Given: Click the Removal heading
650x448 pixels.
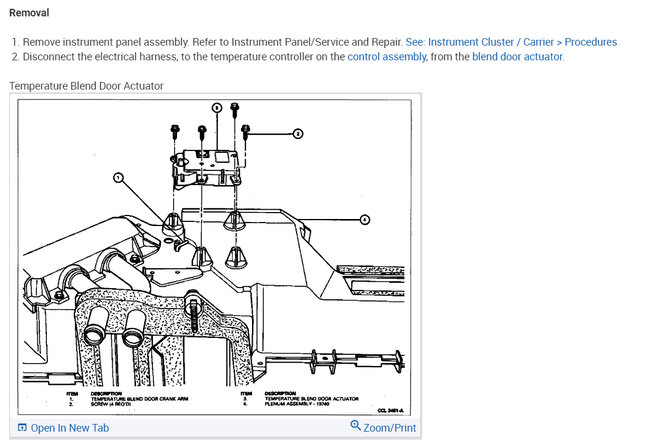Looking at the screenshot, I should pos(29,13).
